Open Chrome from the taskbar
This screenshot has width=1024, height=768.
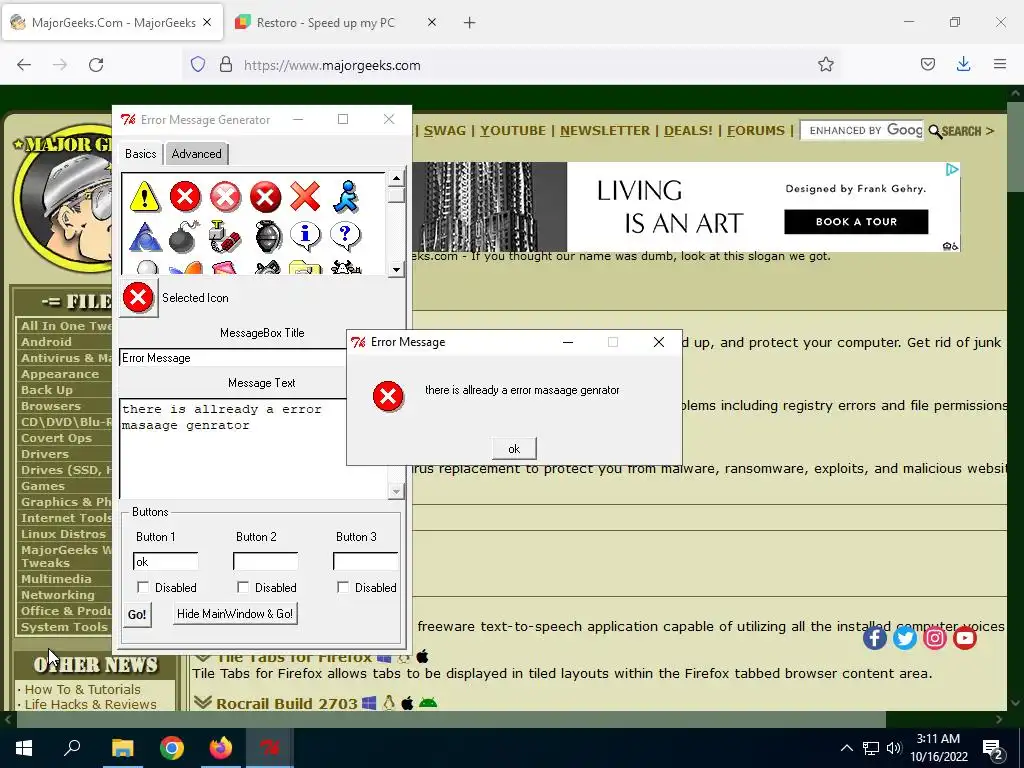click(172, 748)
